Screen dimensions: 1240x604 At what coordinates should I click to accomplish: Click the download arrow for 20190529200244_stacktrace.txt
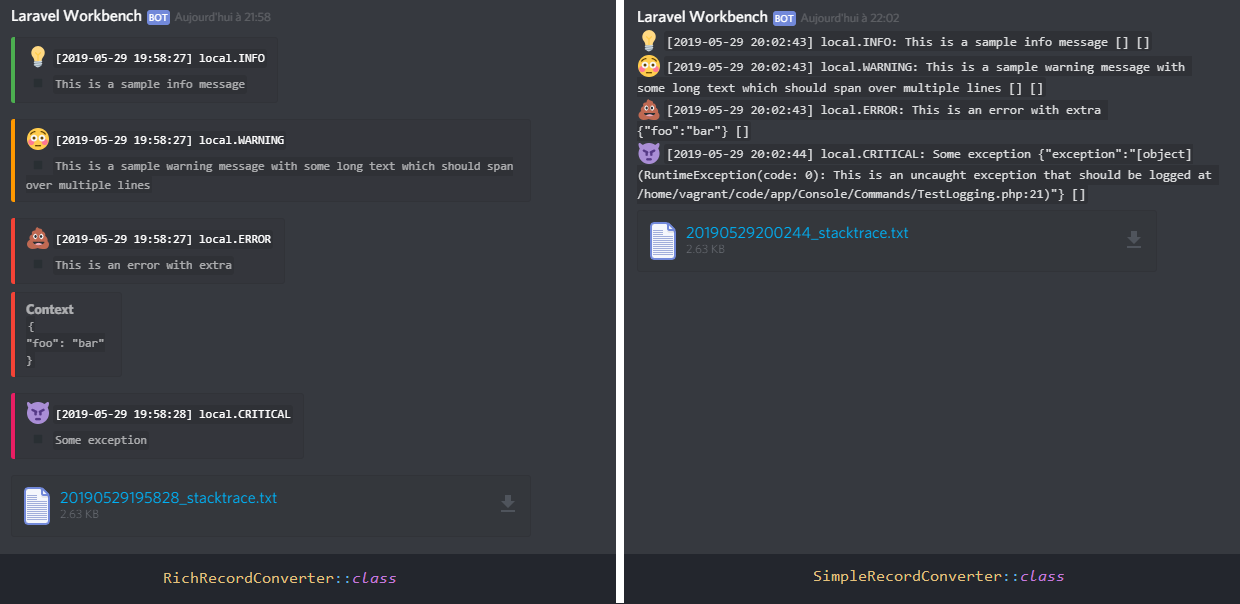click(x=1133, y=240)
